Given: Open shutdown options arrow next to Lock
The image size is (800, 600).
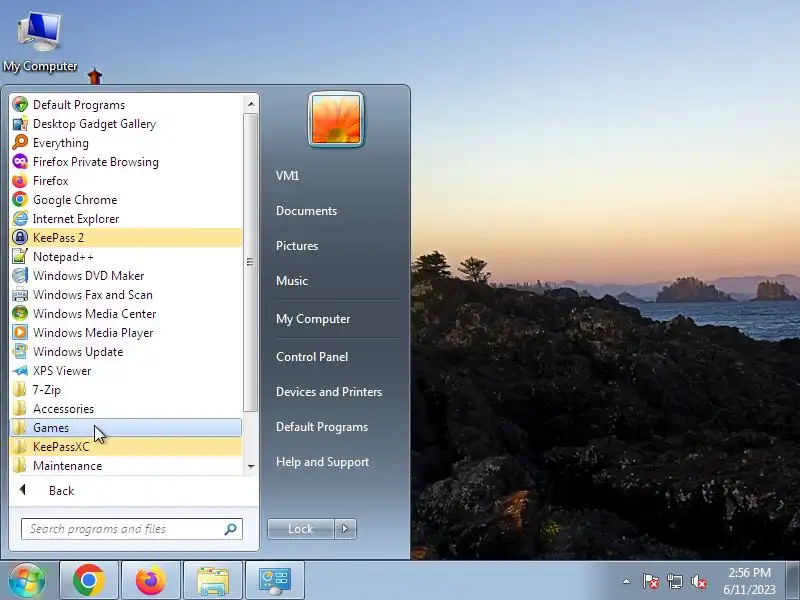Looking at the screenshot, I should pyautogui.click(x=345, y=529).
